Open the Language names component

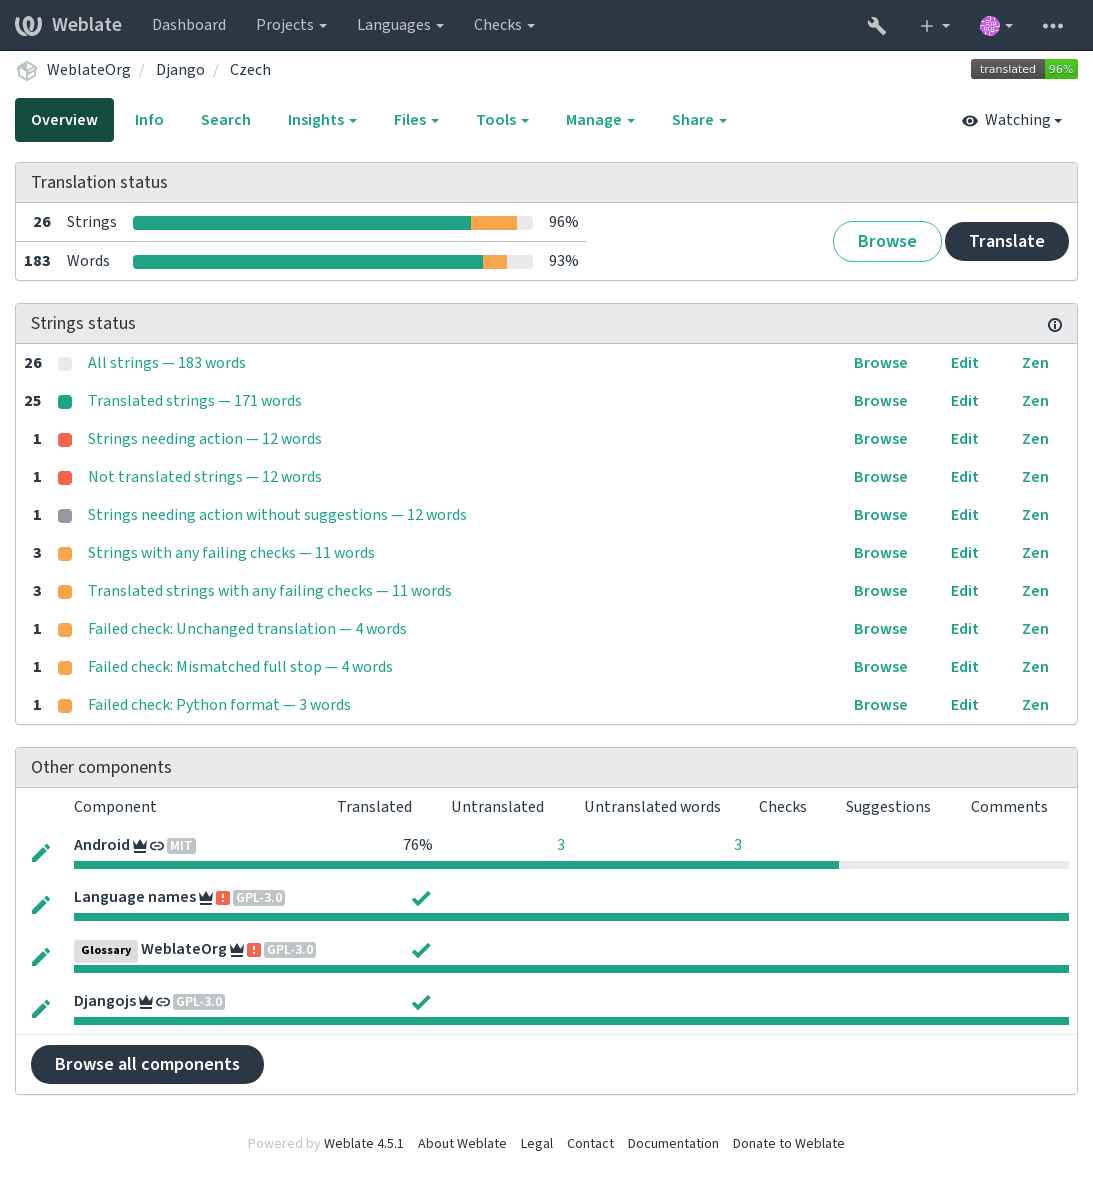(x=135, y=898)
